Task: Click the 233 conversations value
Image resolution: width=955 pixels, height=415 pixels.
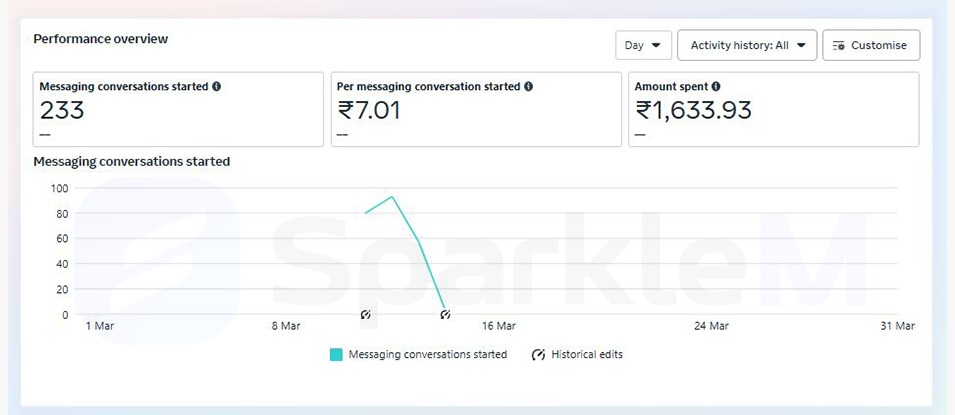Action: point(62,110)
